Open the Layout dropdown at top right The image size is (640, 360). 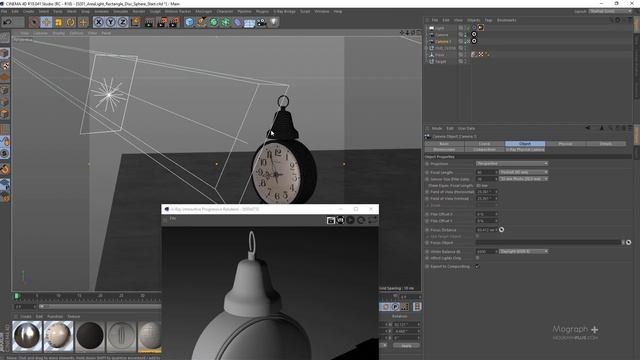click(610, 11)
